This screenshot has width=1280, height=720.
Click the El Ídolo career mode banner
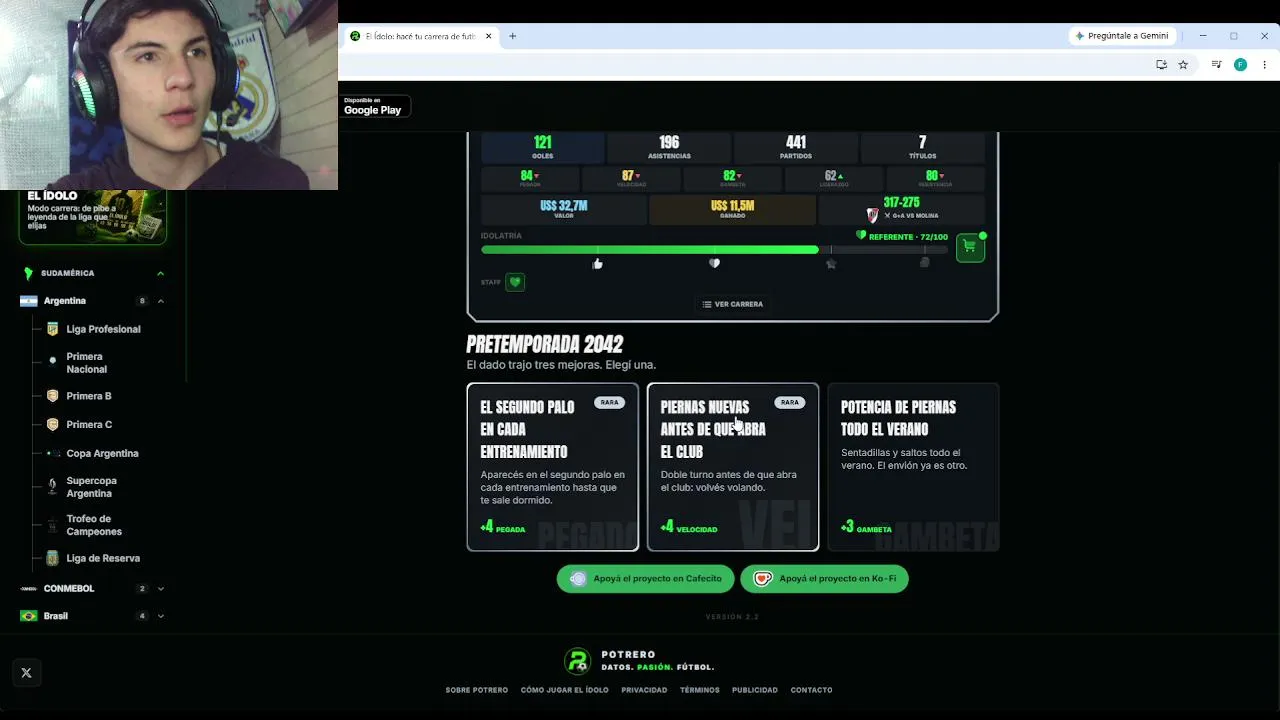[x=93, y=217]
